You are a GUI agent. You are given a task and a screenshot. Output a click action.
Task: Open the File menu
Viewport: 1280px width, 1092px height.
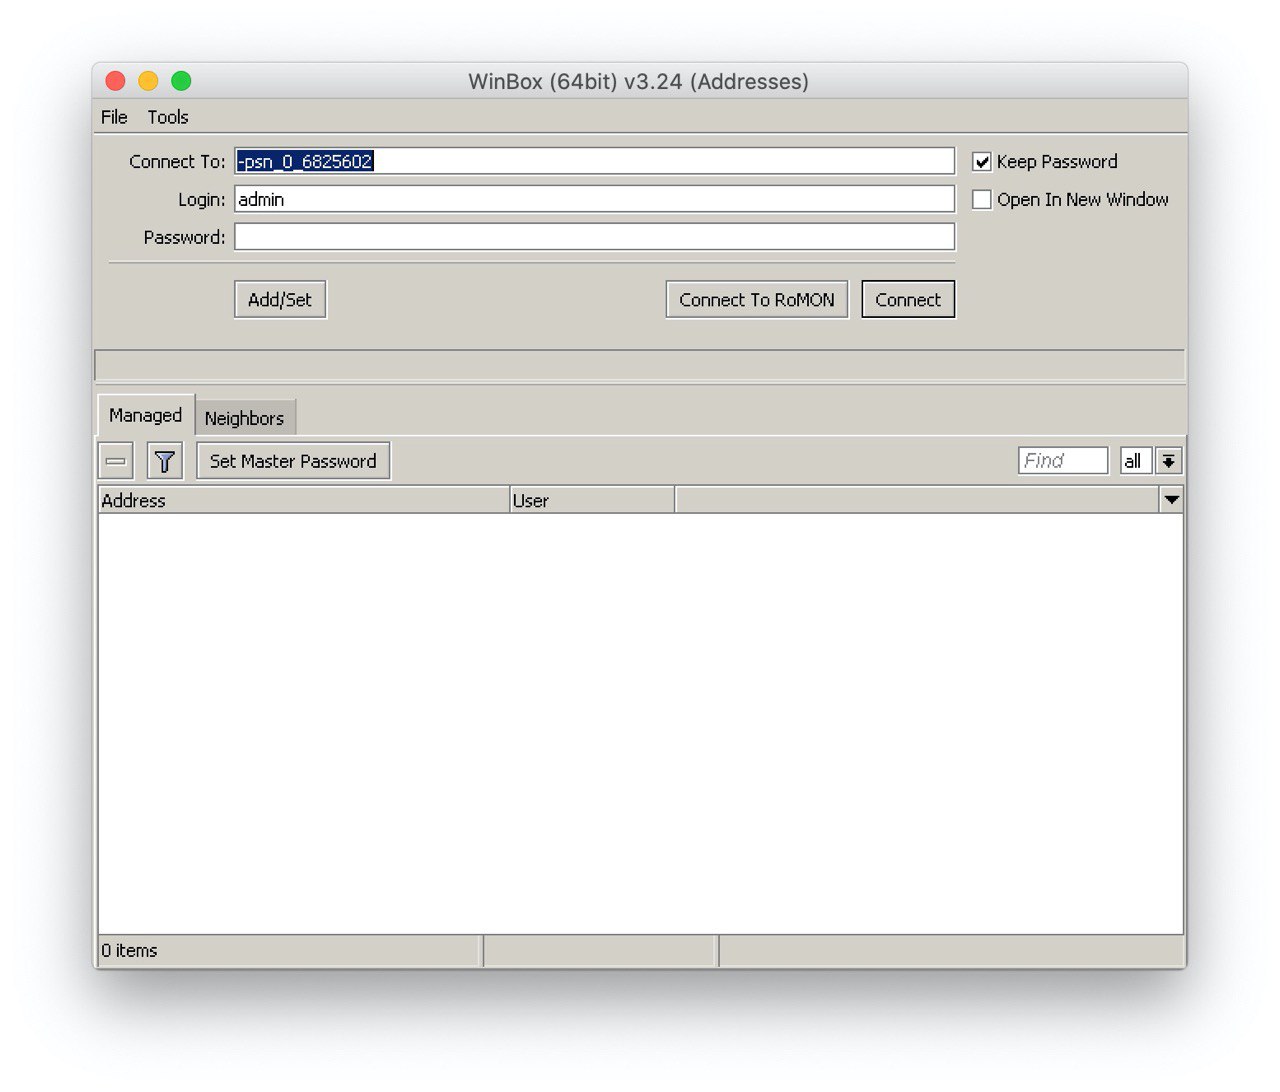click(x=114, y=117)
